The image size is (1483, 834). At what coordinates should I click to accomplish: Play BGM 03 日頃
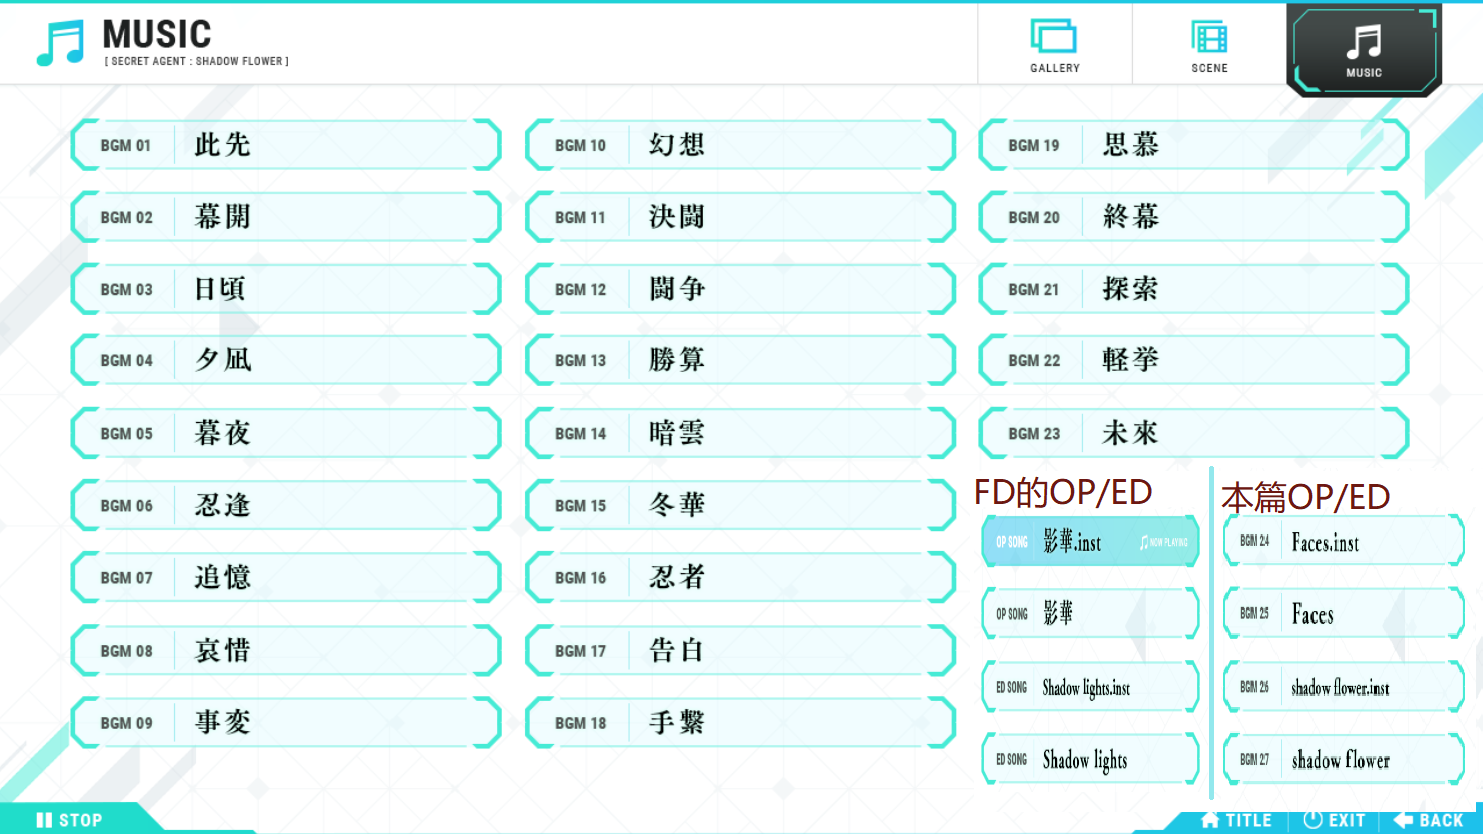[286, 289]
